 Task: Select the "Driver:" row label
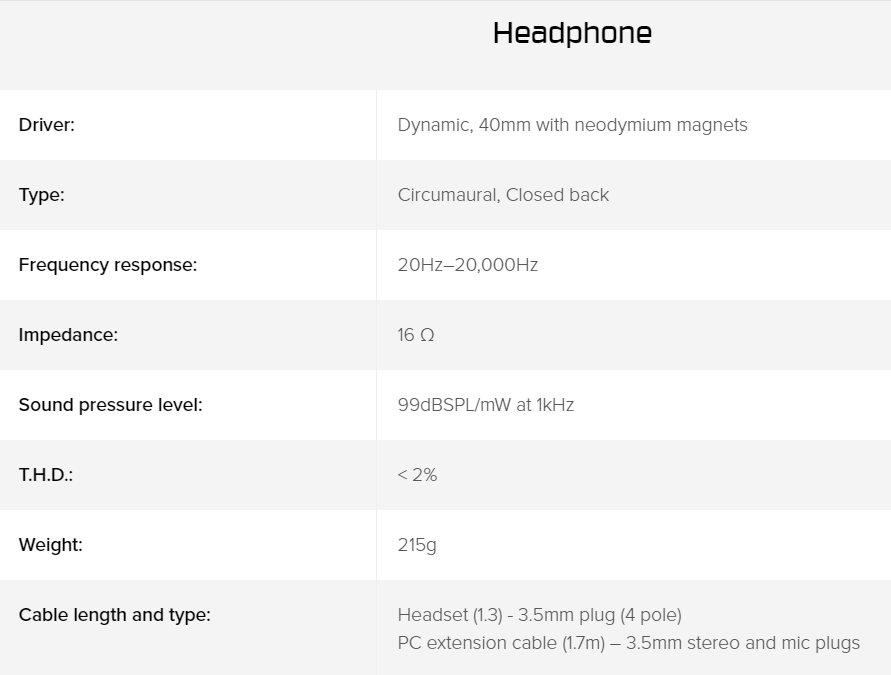click(47, 125)
